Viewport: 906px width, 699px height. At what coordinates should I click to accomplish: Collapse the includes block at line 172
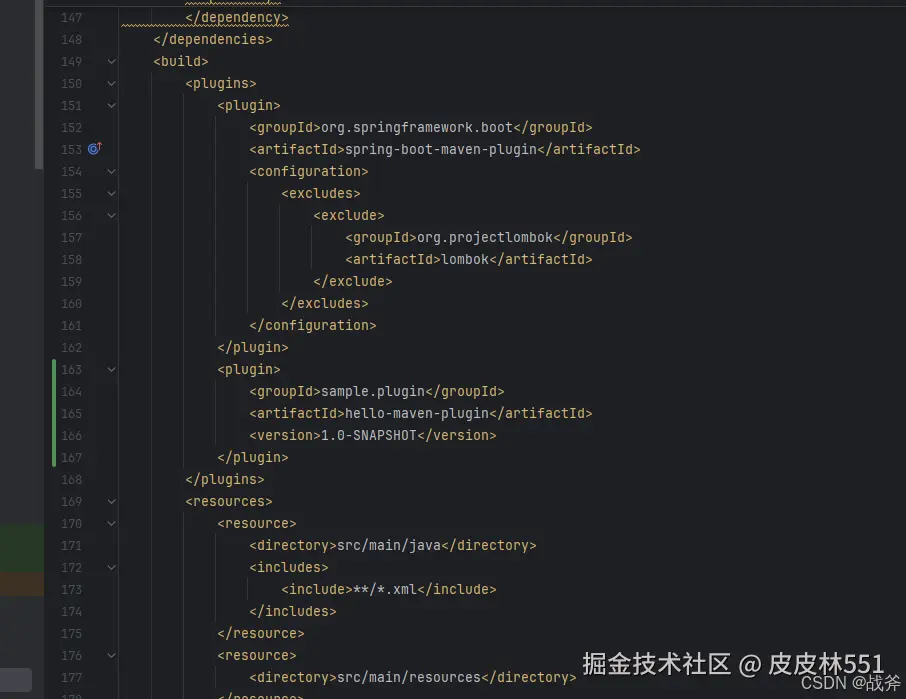[111, 567]
